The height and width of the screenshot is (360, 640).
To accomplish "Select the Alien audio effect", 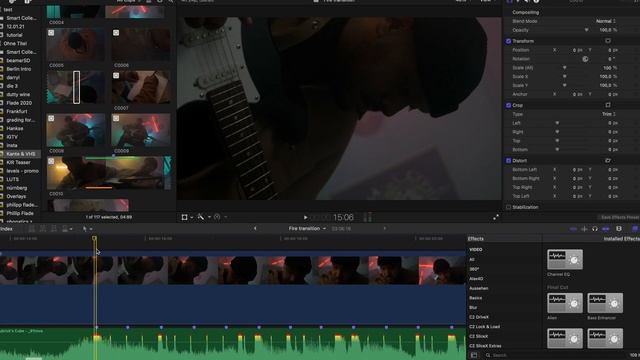I will click(565, 303).
